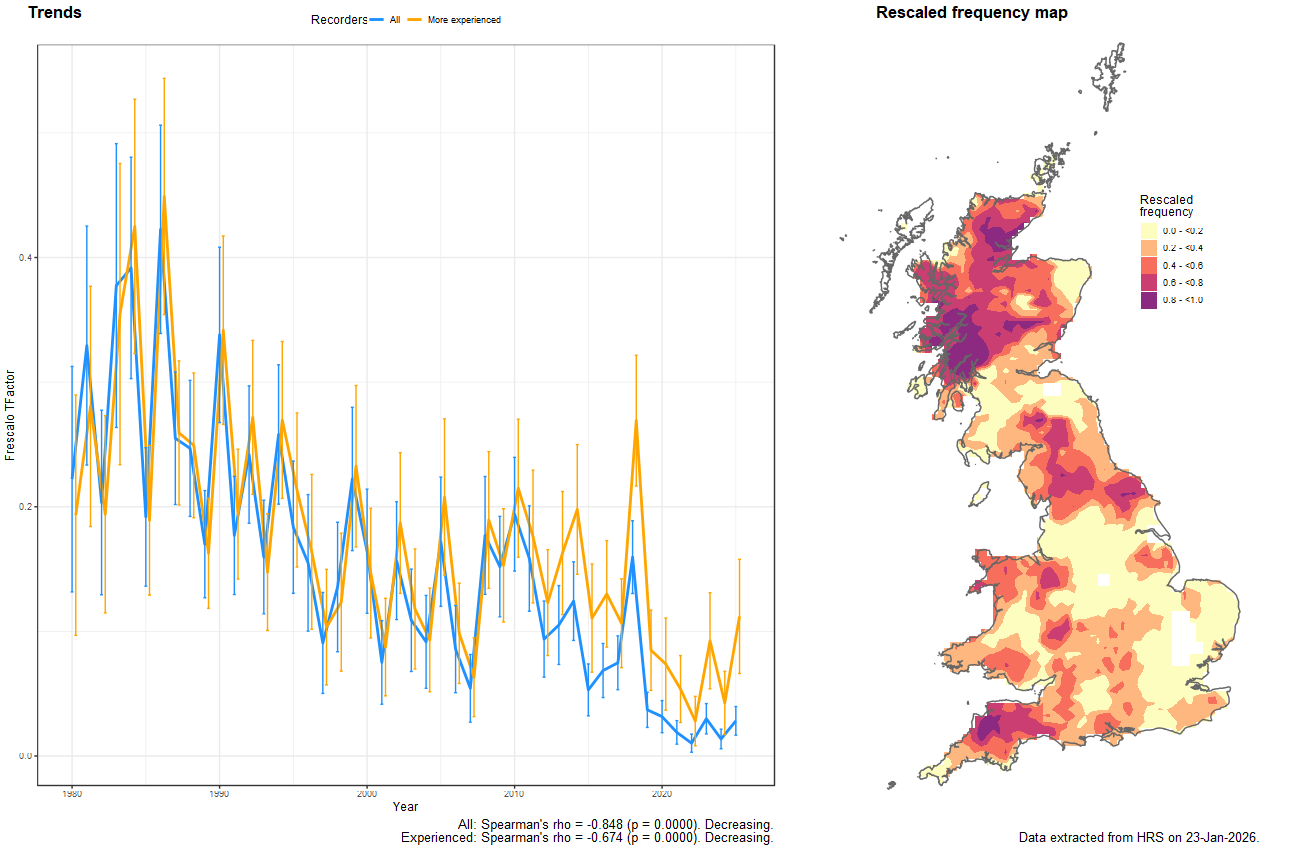1300x850 pixels.
Task: Click the darkest "0.8 - <1.0" swatch
Action: pyautogui.click(x=1149, y=300)
